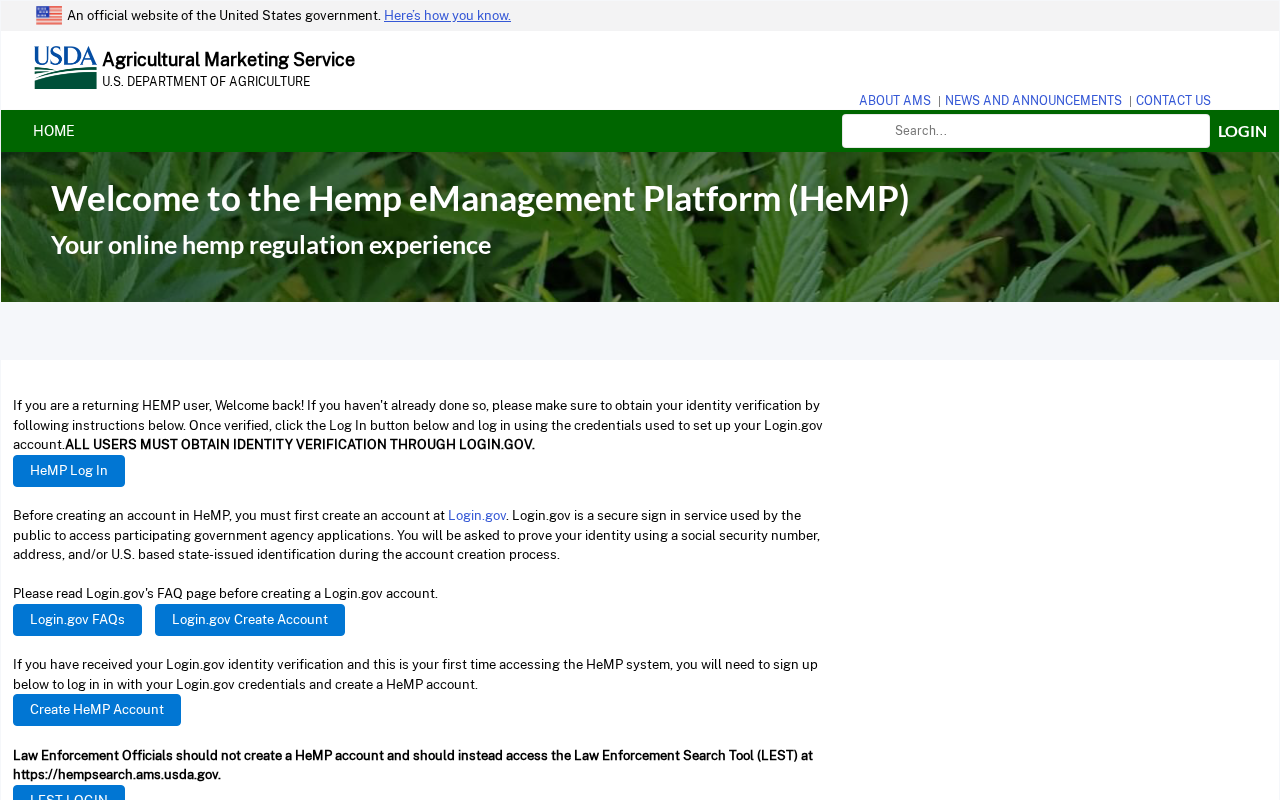This screenshot has width=1280, height=800.
Task: Click "An official website of the United States government." text
Action: 224,15
